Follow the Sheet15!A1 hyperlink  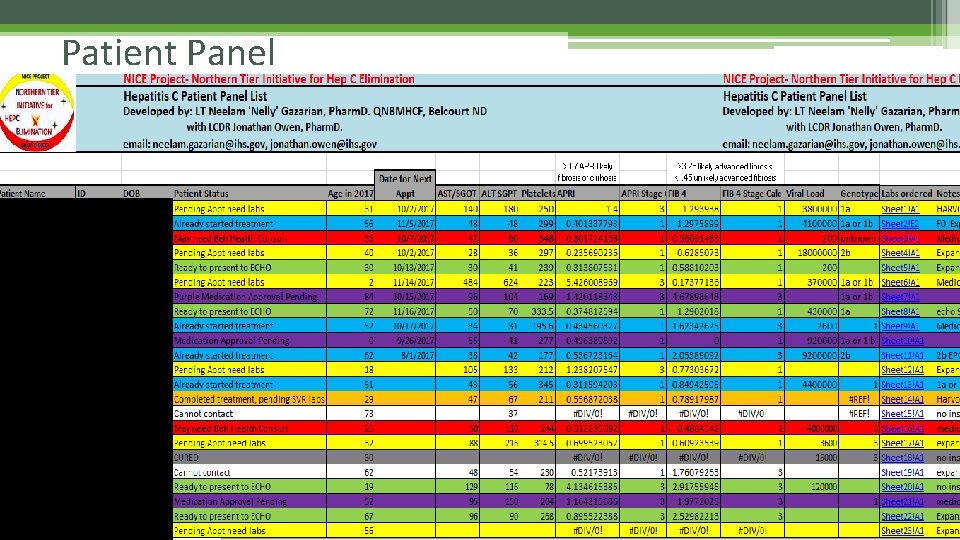pyautogui.click(x=901, y=414)
